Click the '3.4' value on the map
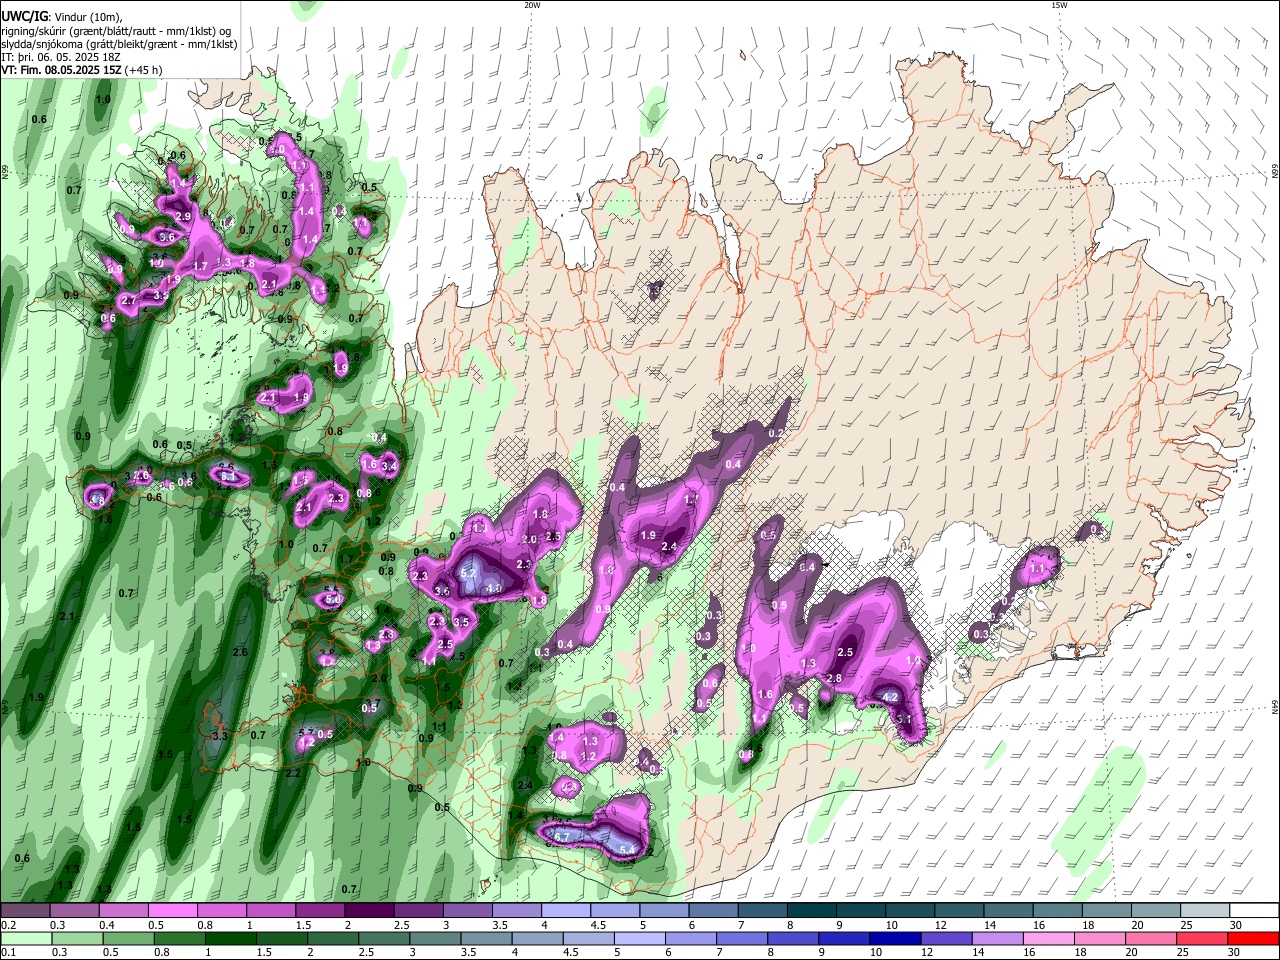The height and width of the screenshot is (960, 1280). [x=390, y=466]
